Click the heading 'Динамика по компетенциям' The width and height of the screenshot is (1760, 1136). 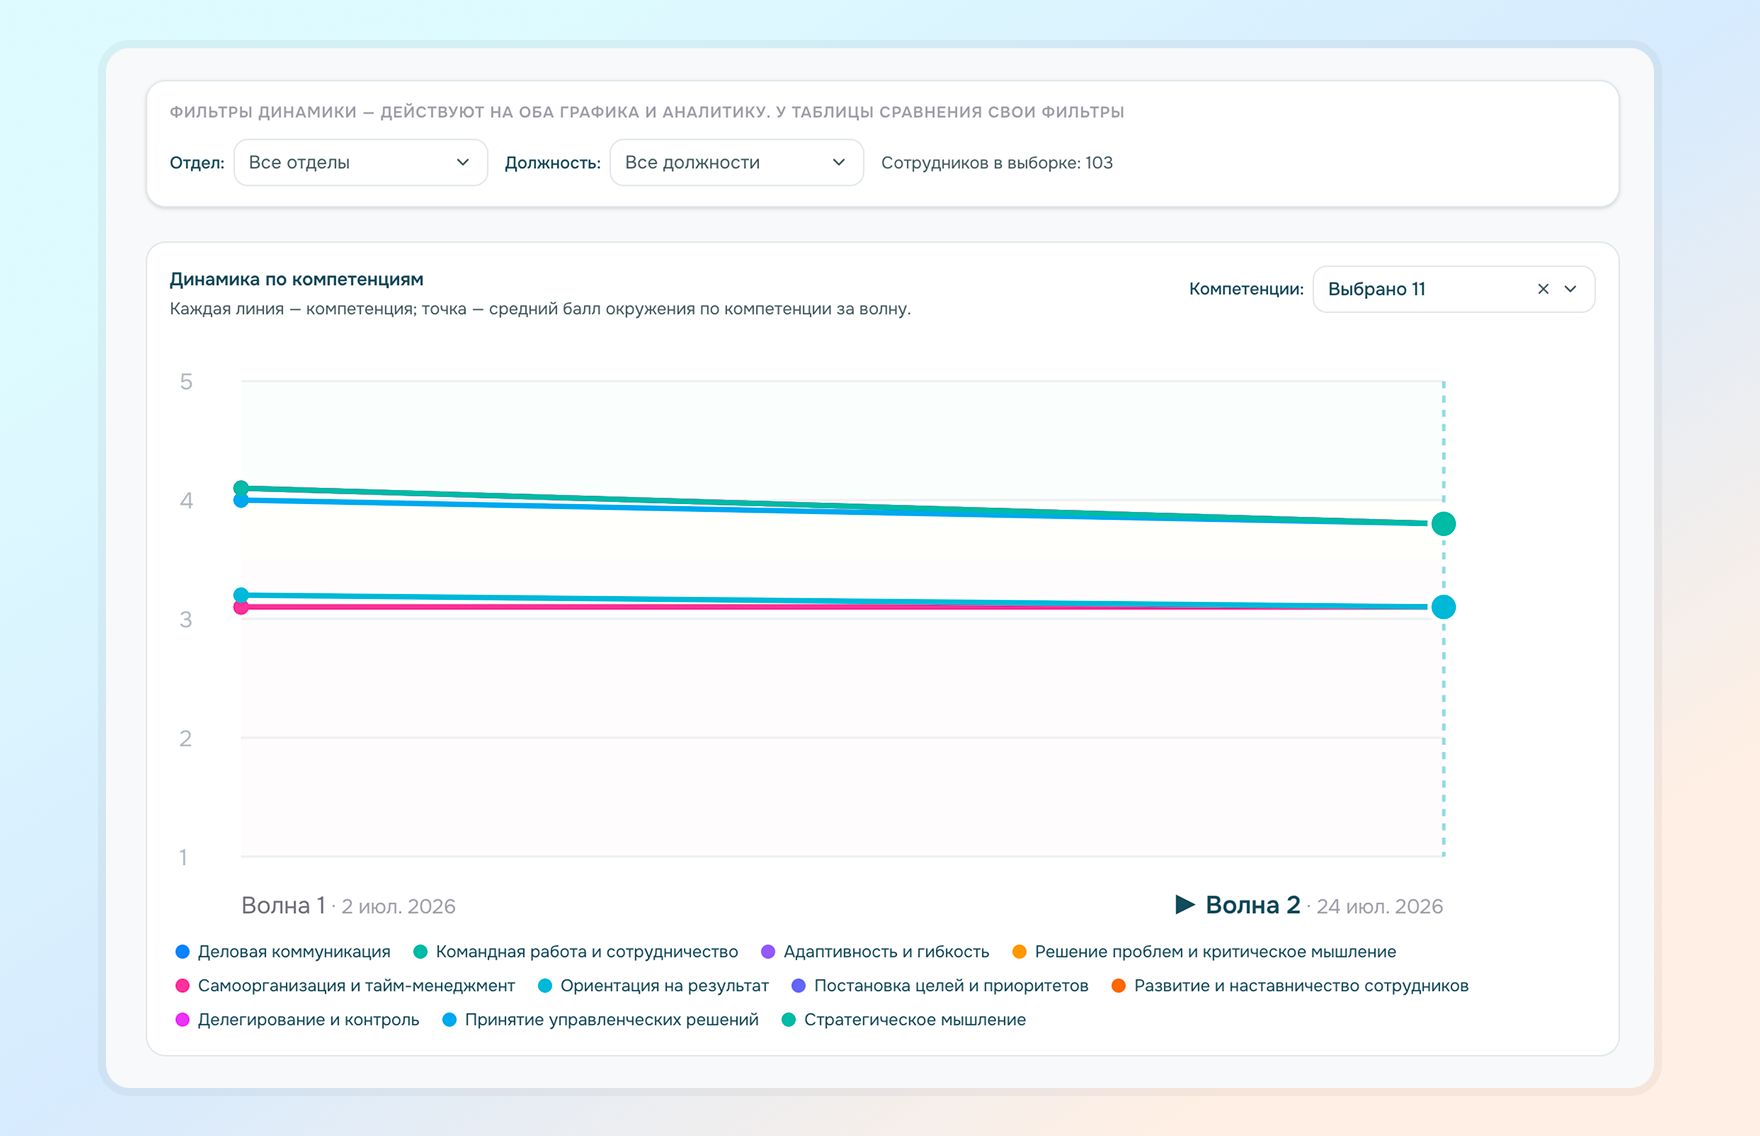296,279
